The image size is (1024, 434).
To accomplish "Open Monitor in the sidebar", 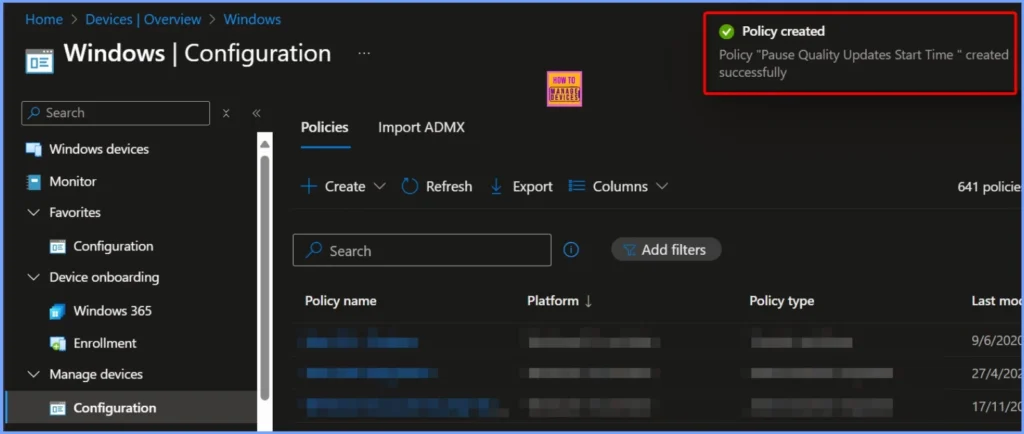I will click(72, 181).
